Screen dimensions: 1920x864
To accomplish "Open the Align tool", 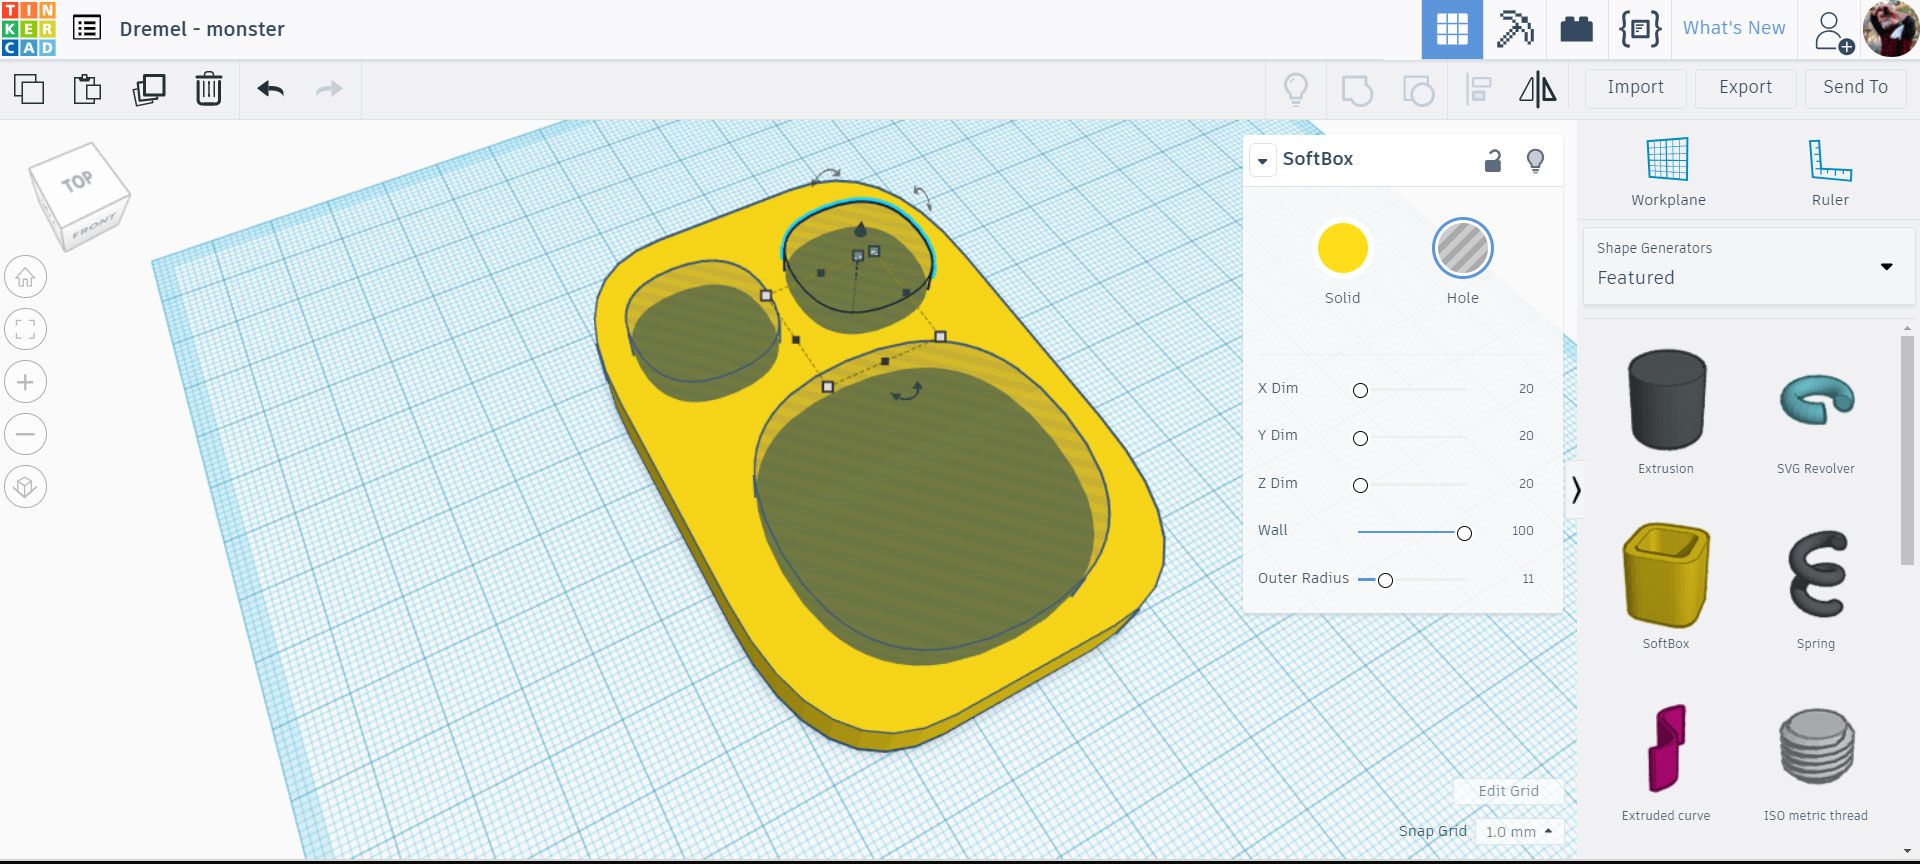I will (x=1478, y=90).
